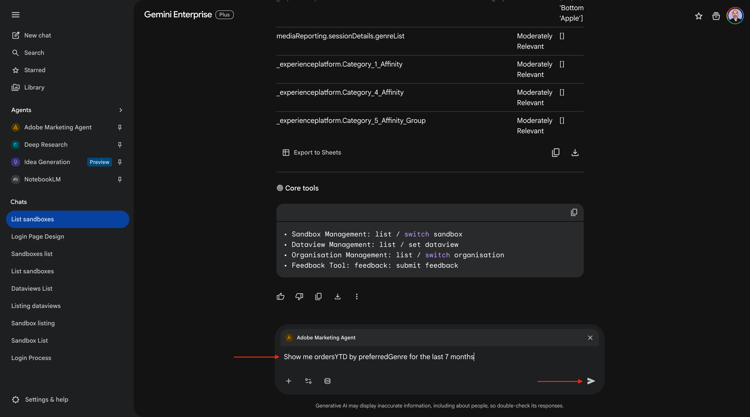Image resolution: width=750 pixels, height=417 pixels.
Task: Select the Dataviews List chat
Action: click(x=32, y=289)
